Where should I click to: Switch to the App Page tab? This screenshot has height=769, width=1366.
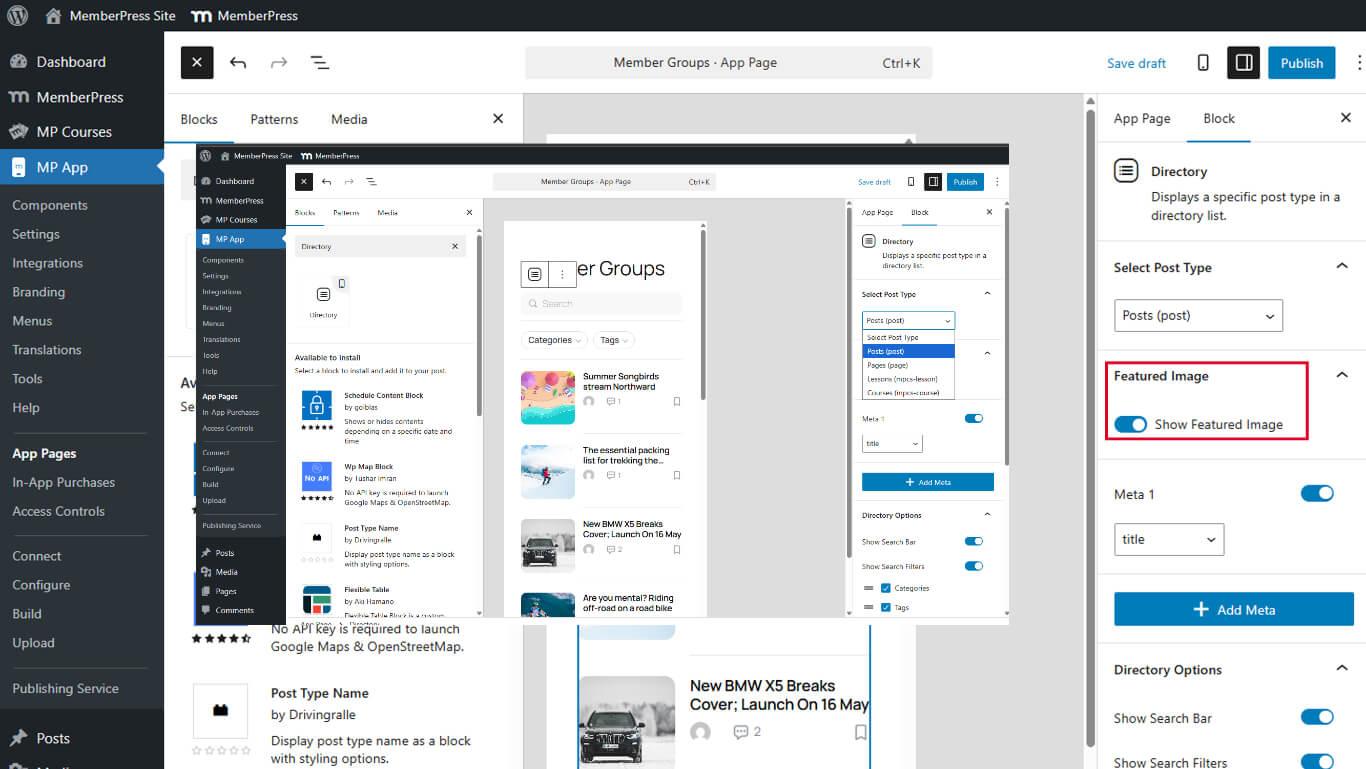click(x=1142, y=118)
